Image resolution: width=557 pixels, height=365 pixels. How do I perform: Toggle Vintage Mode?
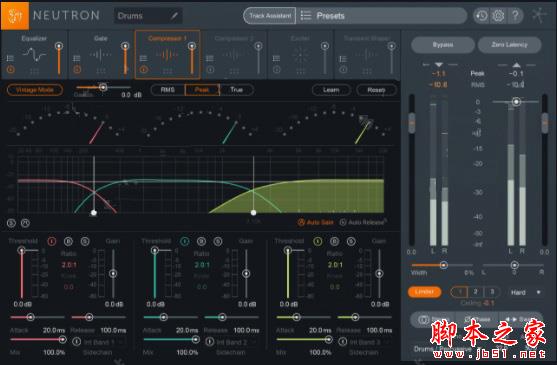click(x=35, y=90)
